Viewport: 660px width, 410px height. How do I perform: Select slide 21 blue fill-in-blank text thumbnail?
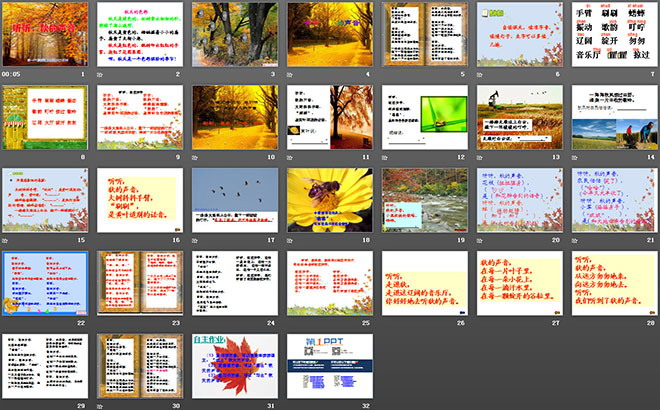pos(615,200)
